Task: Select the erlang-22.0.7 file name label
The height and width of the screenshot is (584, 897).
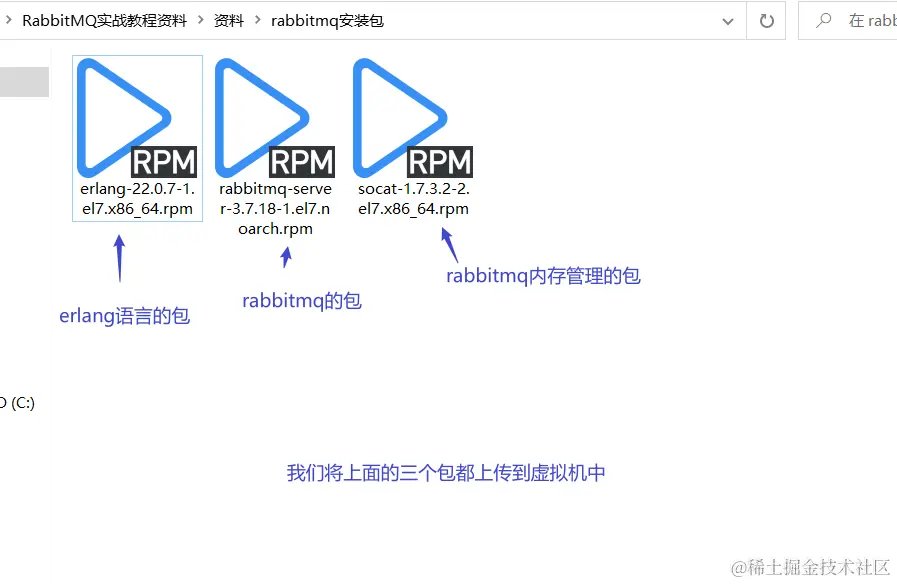Action: click(x=135, y=199)
